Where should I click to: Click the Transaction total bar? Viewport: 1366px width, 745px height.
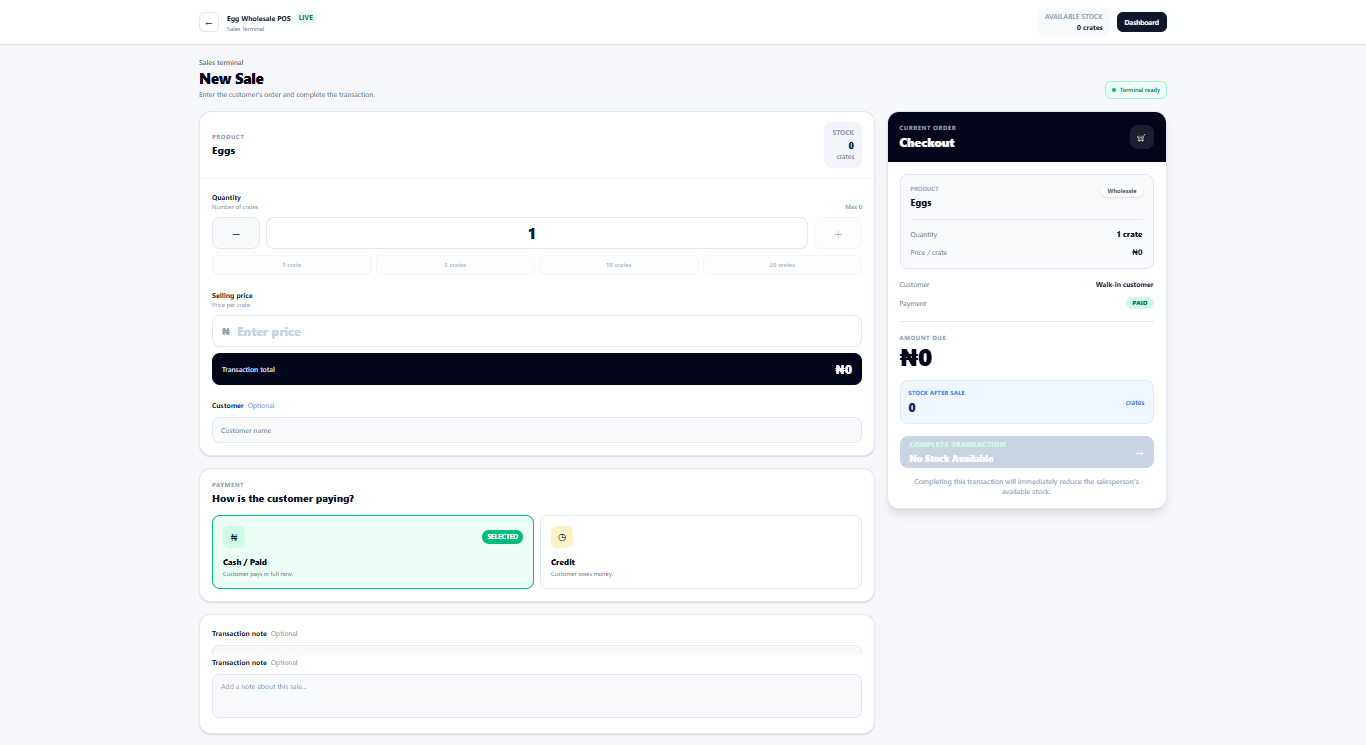[x=537, y=369]
